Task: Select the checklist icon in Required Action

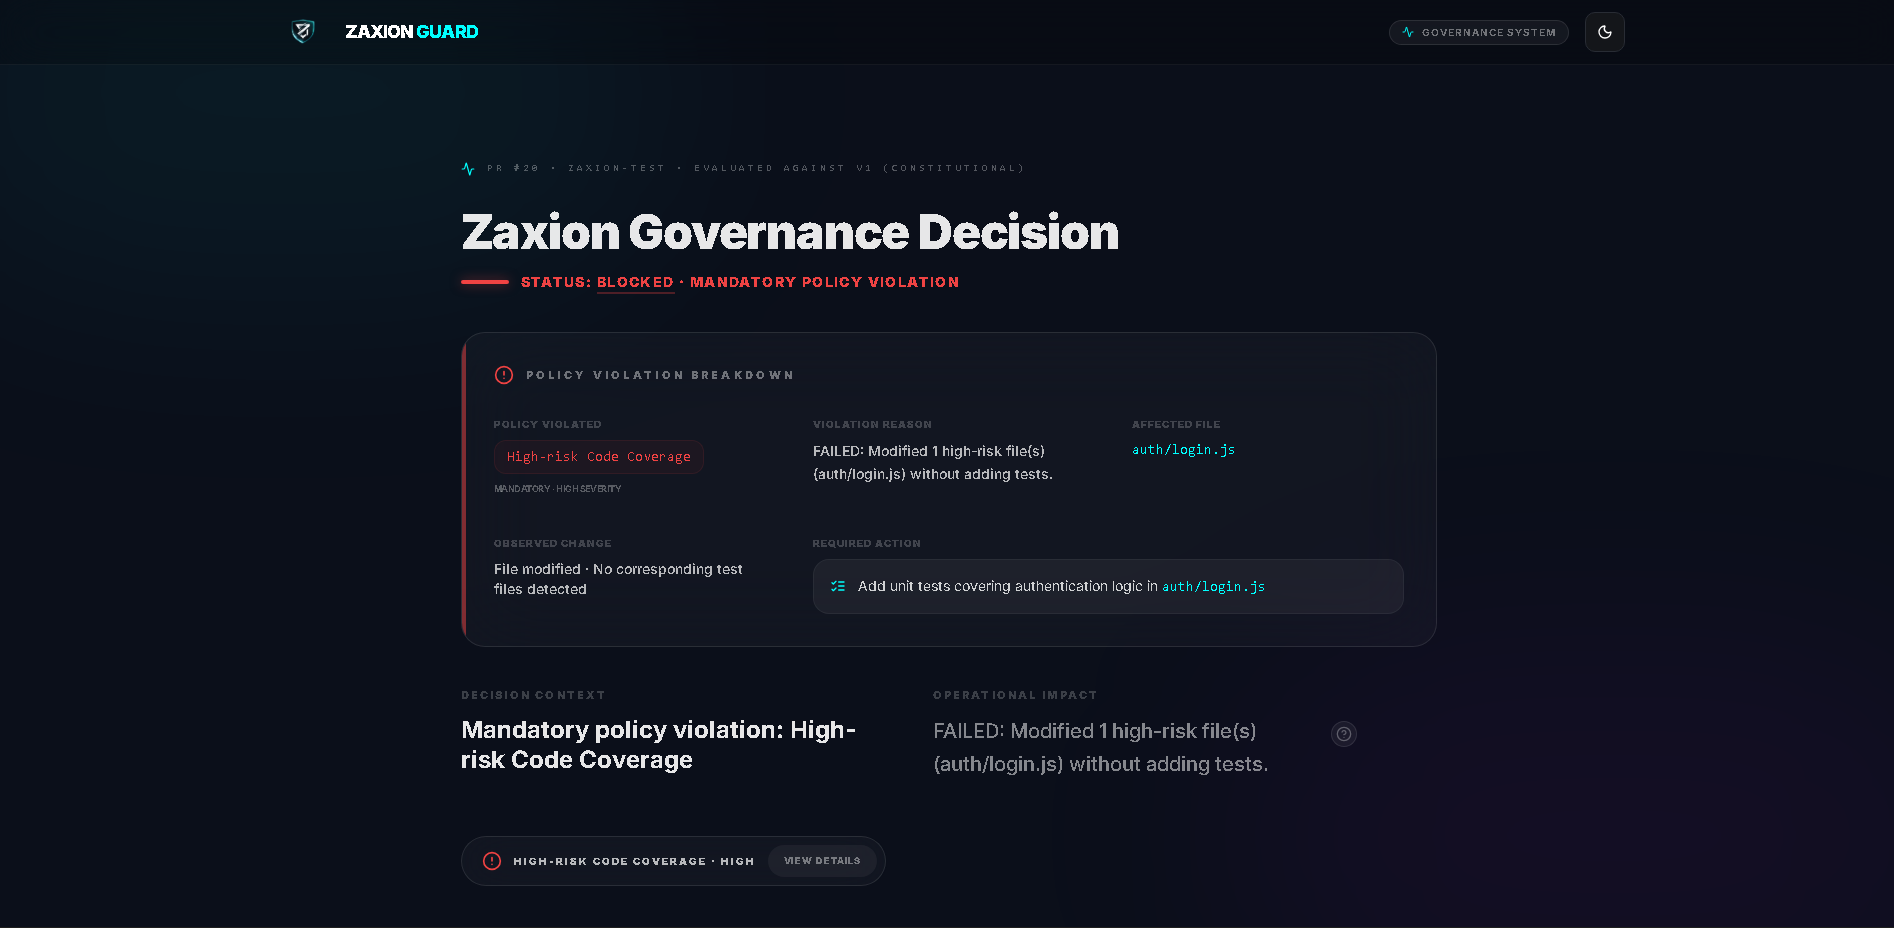Action: pyautogui.click(x=838, y=586)
